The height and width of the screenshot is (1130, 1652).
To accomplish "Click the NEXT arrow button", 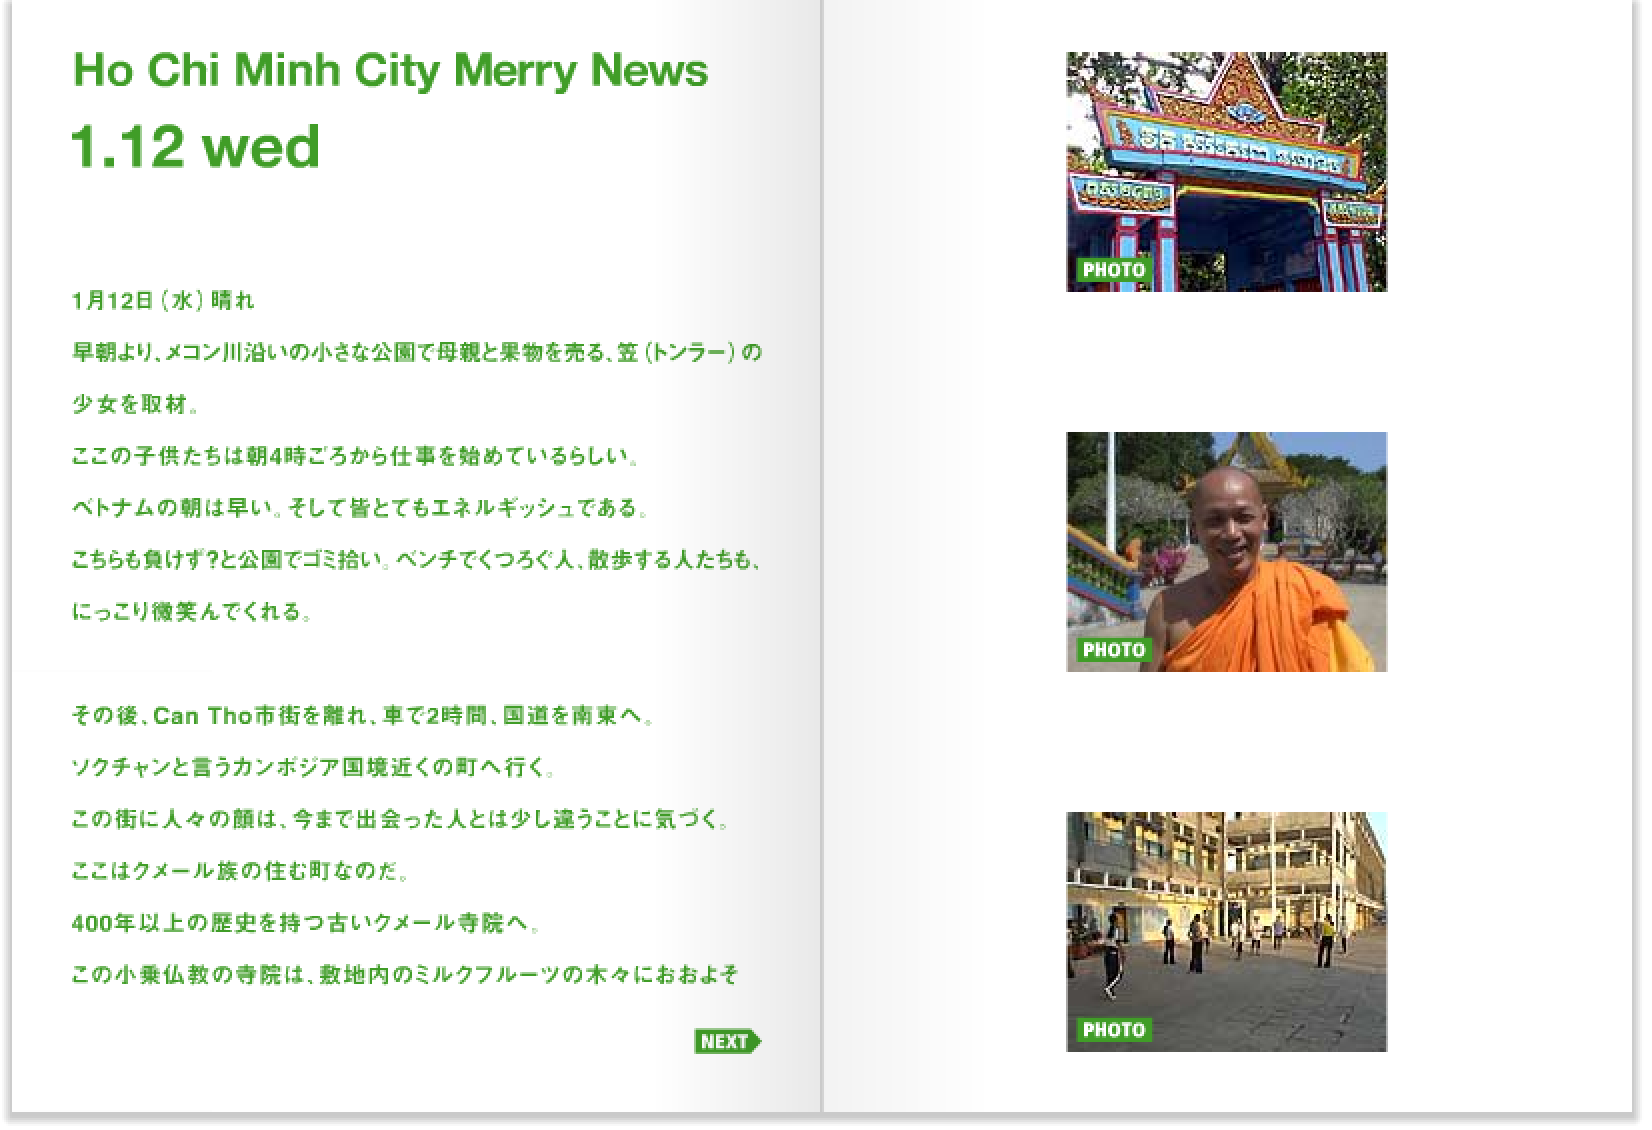I will 727,1041.
